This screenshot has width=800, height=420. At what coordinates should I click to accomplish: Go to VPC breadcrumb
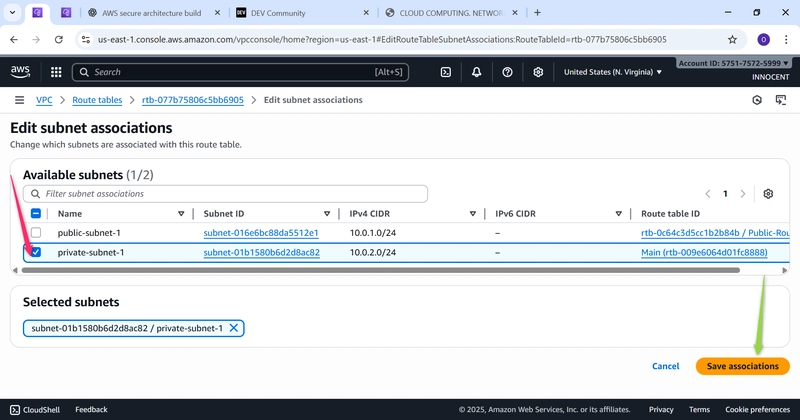coord(44,100)
